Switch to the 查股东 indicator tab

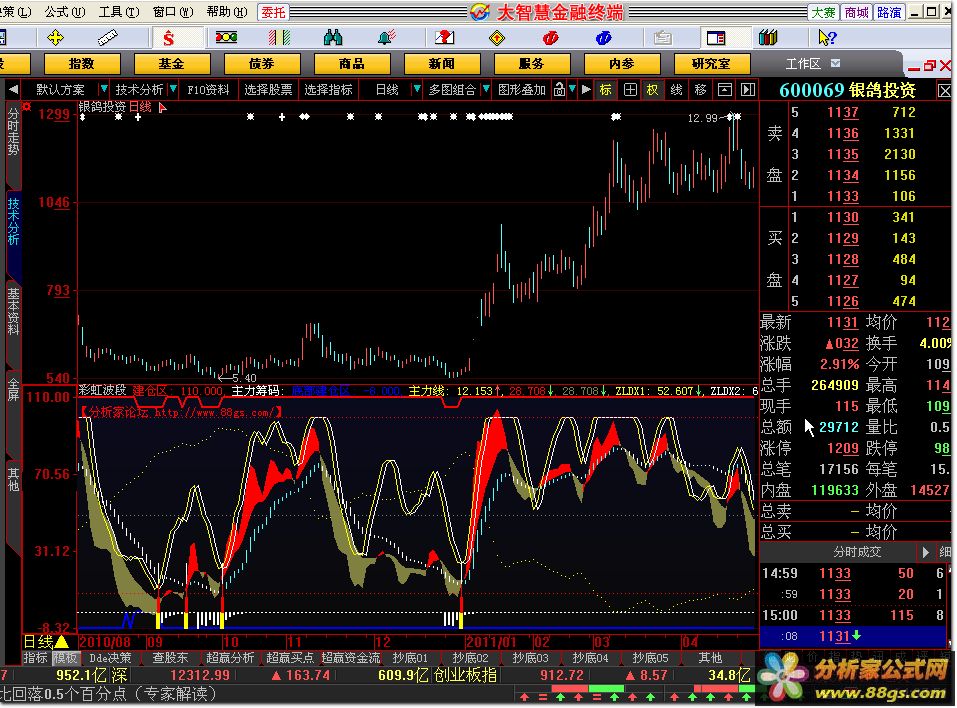click(170, 658)
